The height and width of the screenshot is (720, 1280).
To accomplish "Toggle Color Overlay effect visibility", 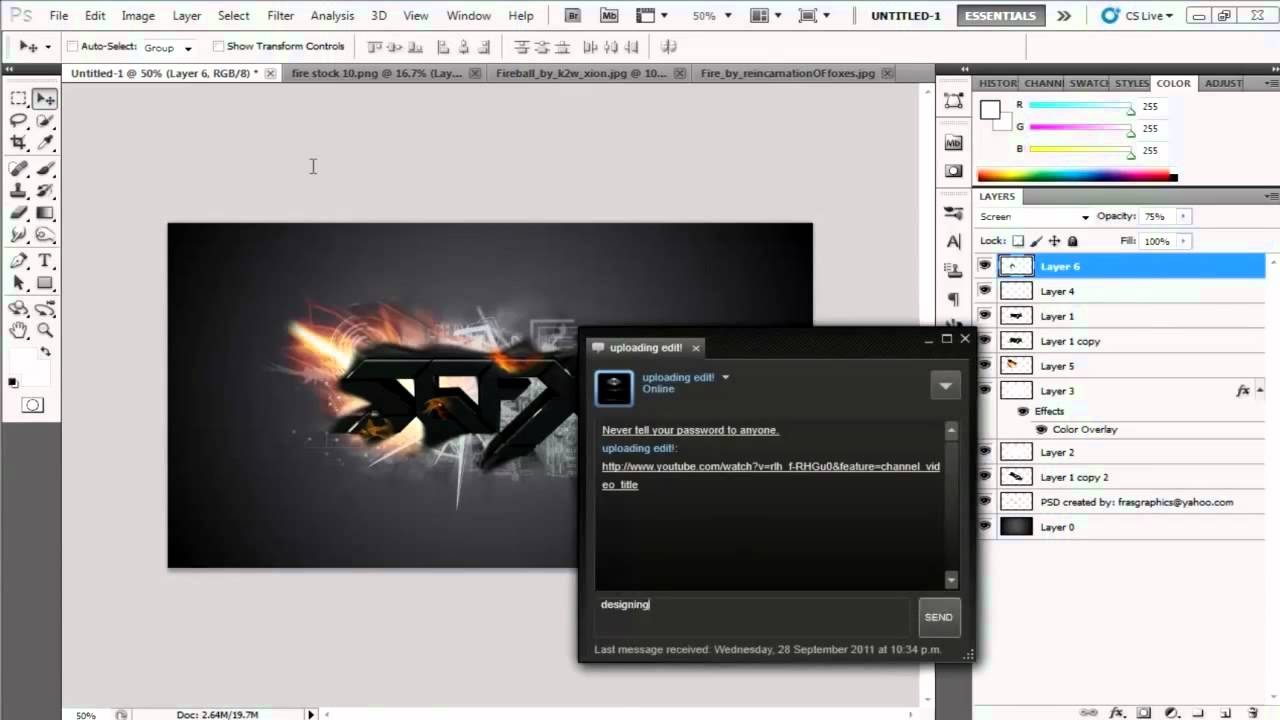I will 1041,429.
